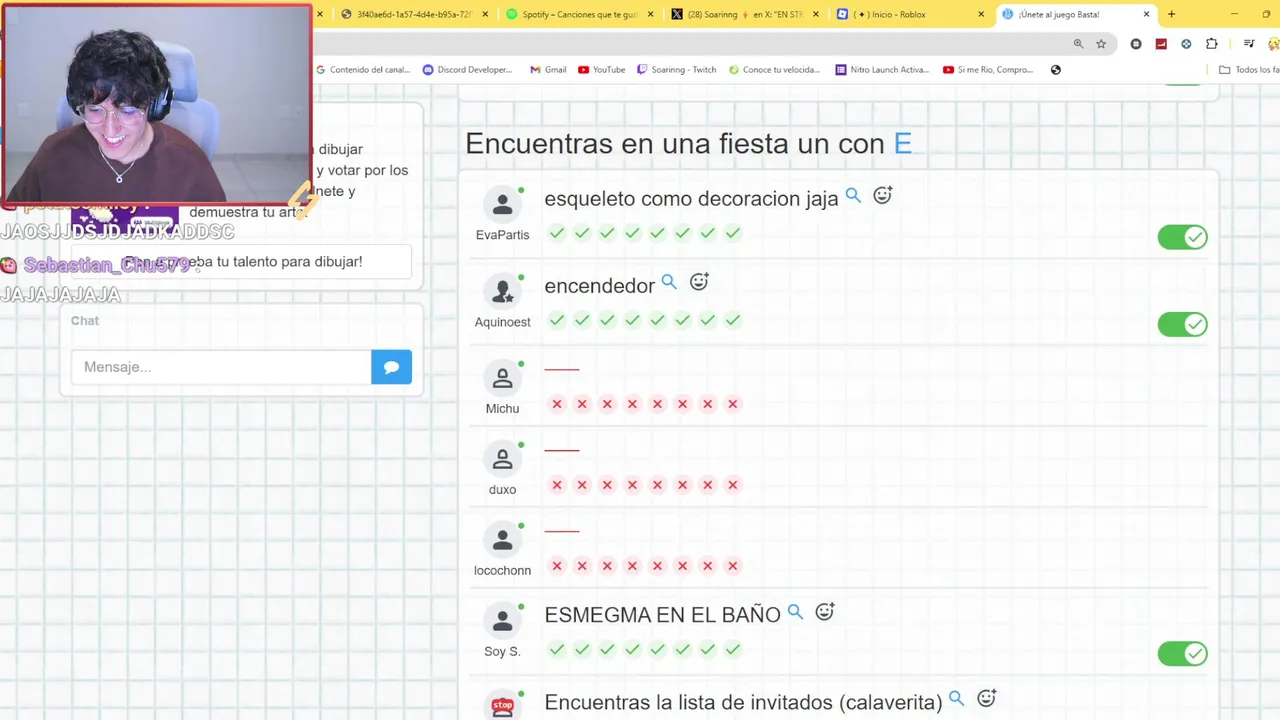Open 'Conoce tu velocidad' bookmark
This screenshot has width=1280, height=720.
(x=774, y=70)
